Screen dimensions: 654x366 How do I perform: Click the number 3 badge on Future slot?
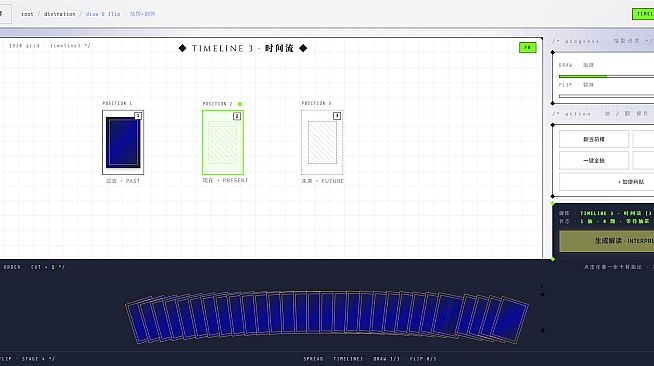[x=337, y=116]
